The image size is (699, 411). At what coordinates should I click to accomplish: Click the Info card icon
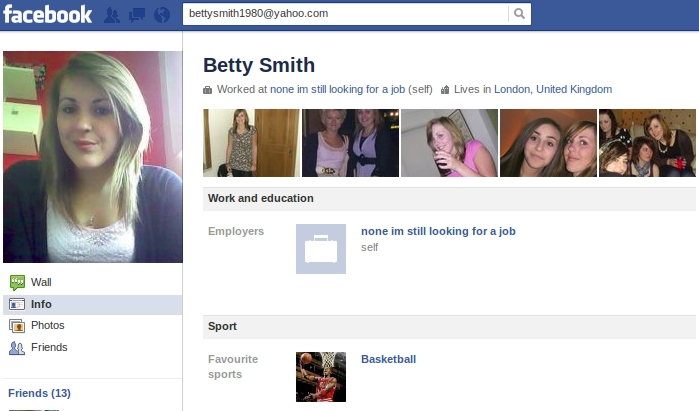(x=17, y=304)
